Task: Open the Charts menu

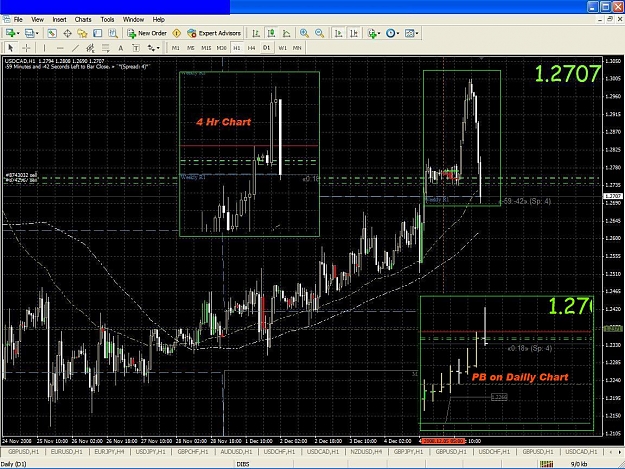Action: tap(83, 20)
